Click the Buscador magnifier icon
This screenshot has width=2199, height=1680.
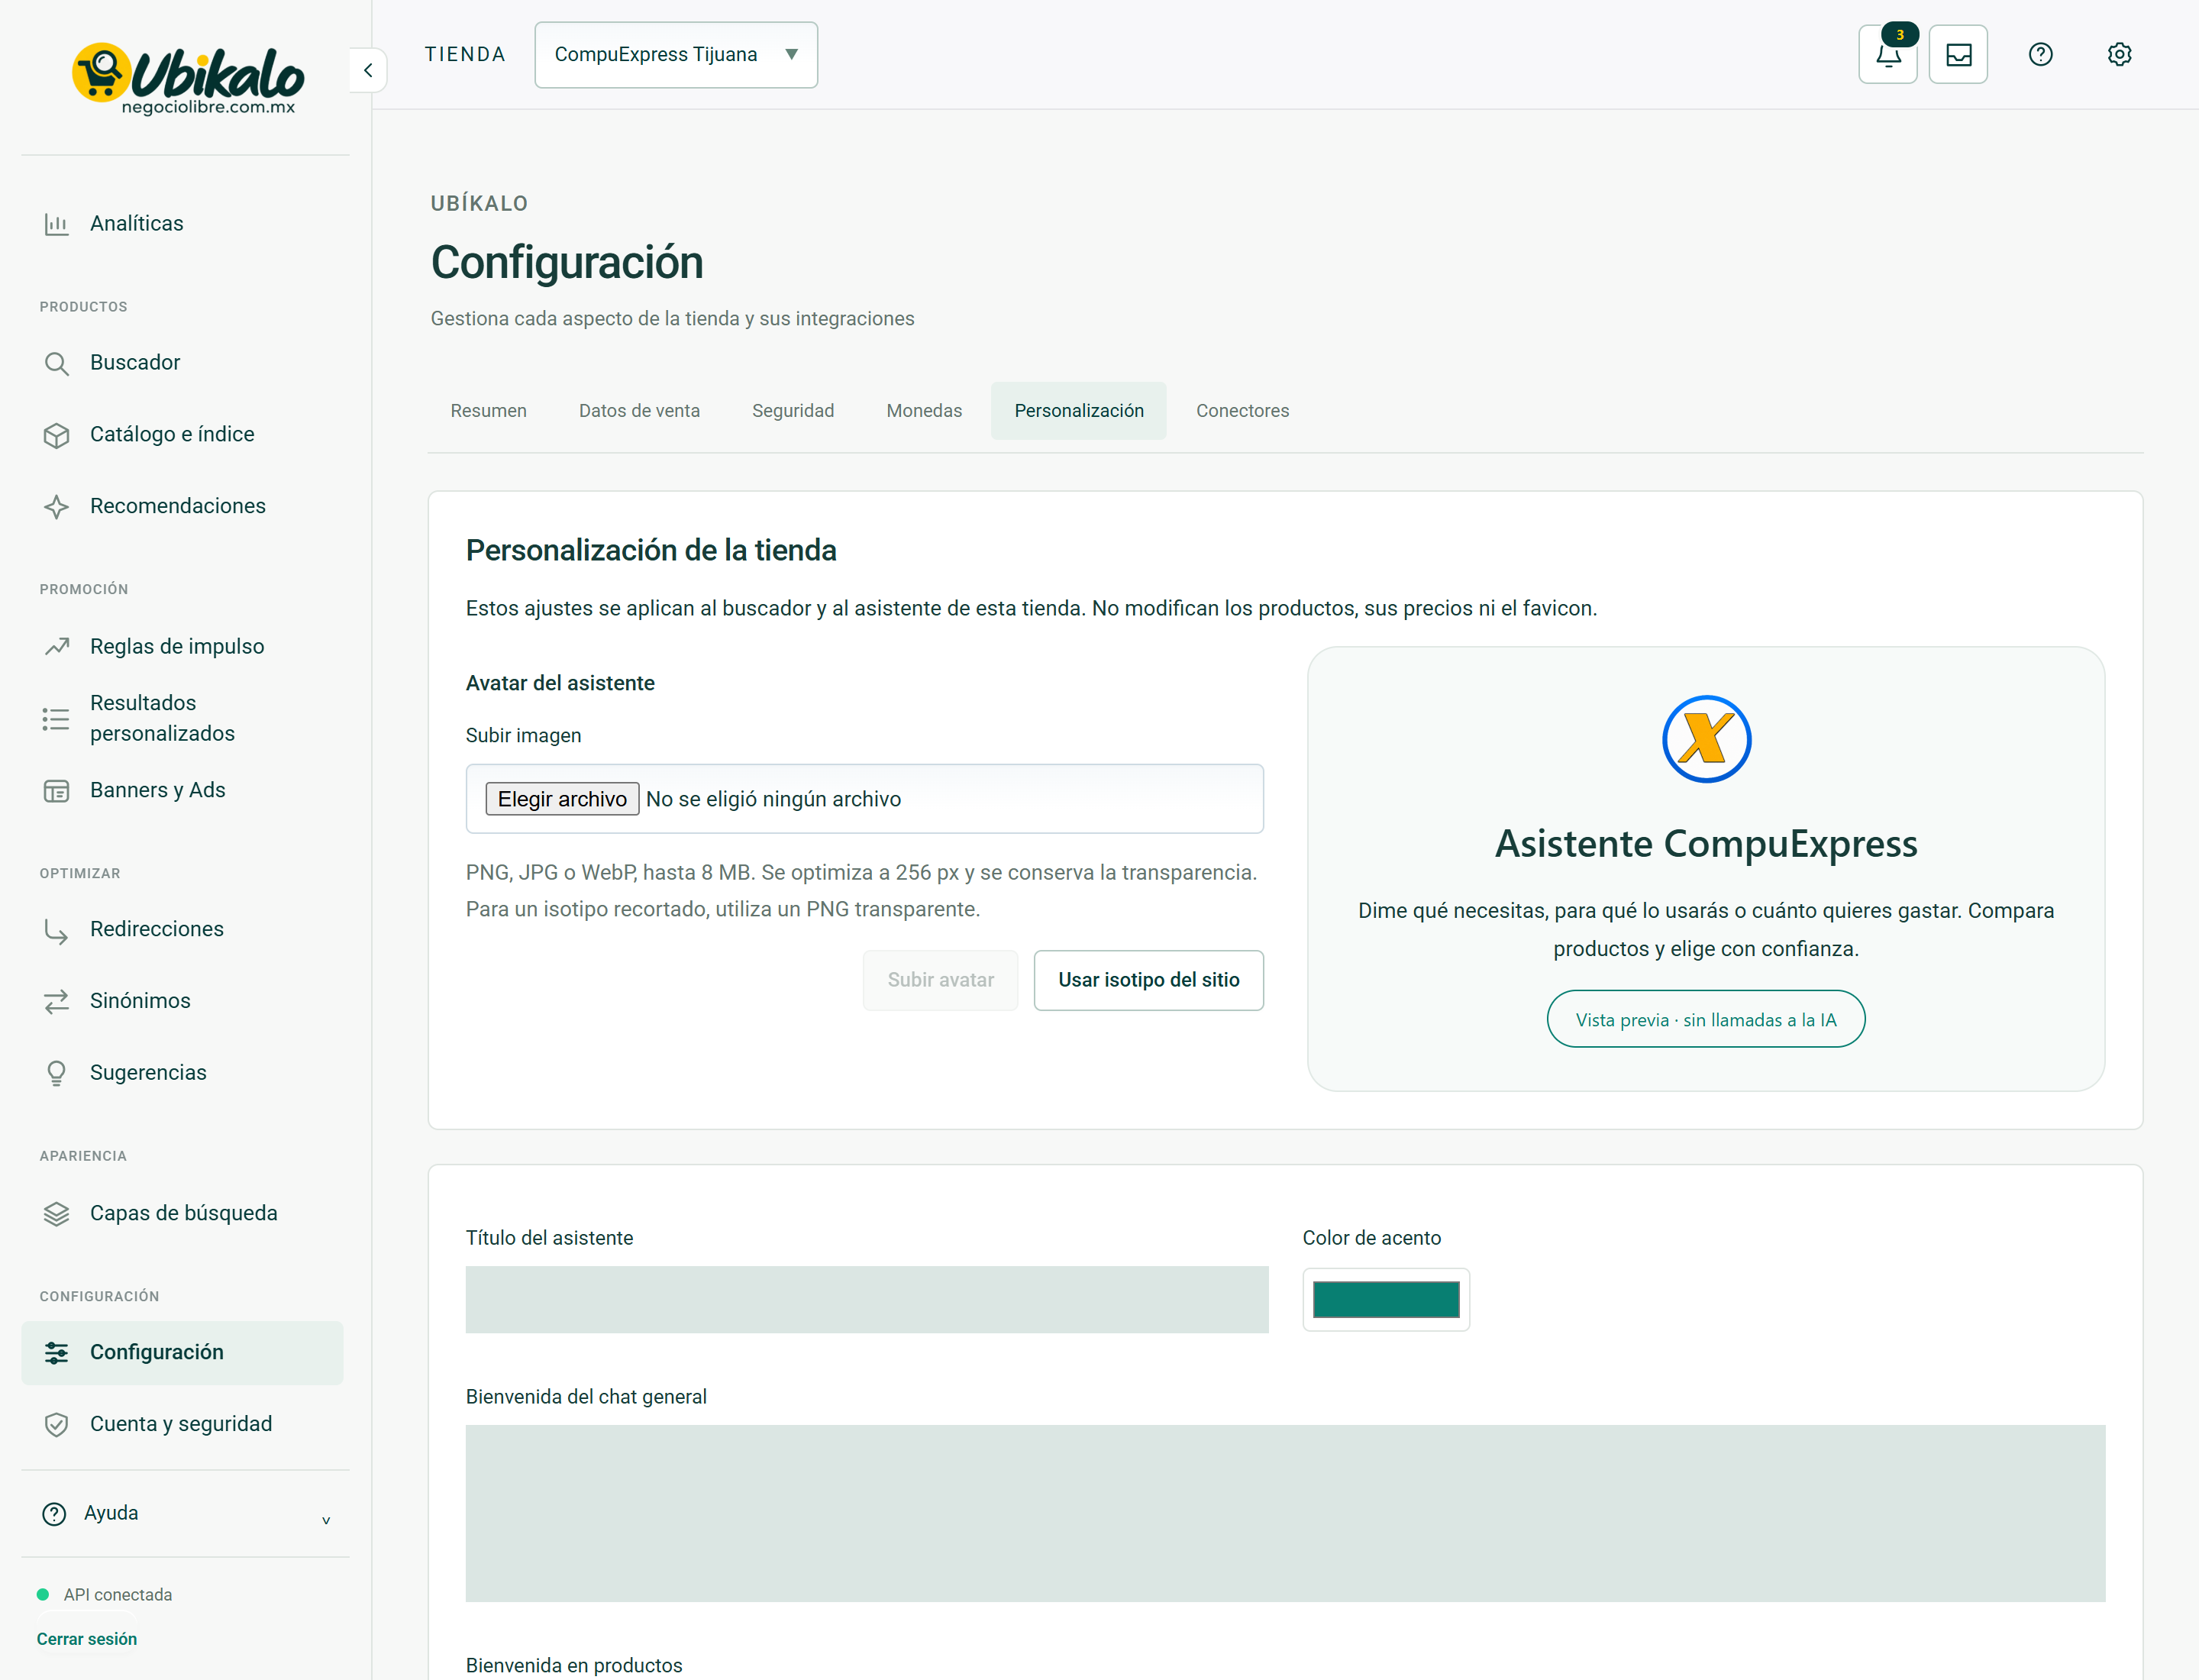coord(56,363)
